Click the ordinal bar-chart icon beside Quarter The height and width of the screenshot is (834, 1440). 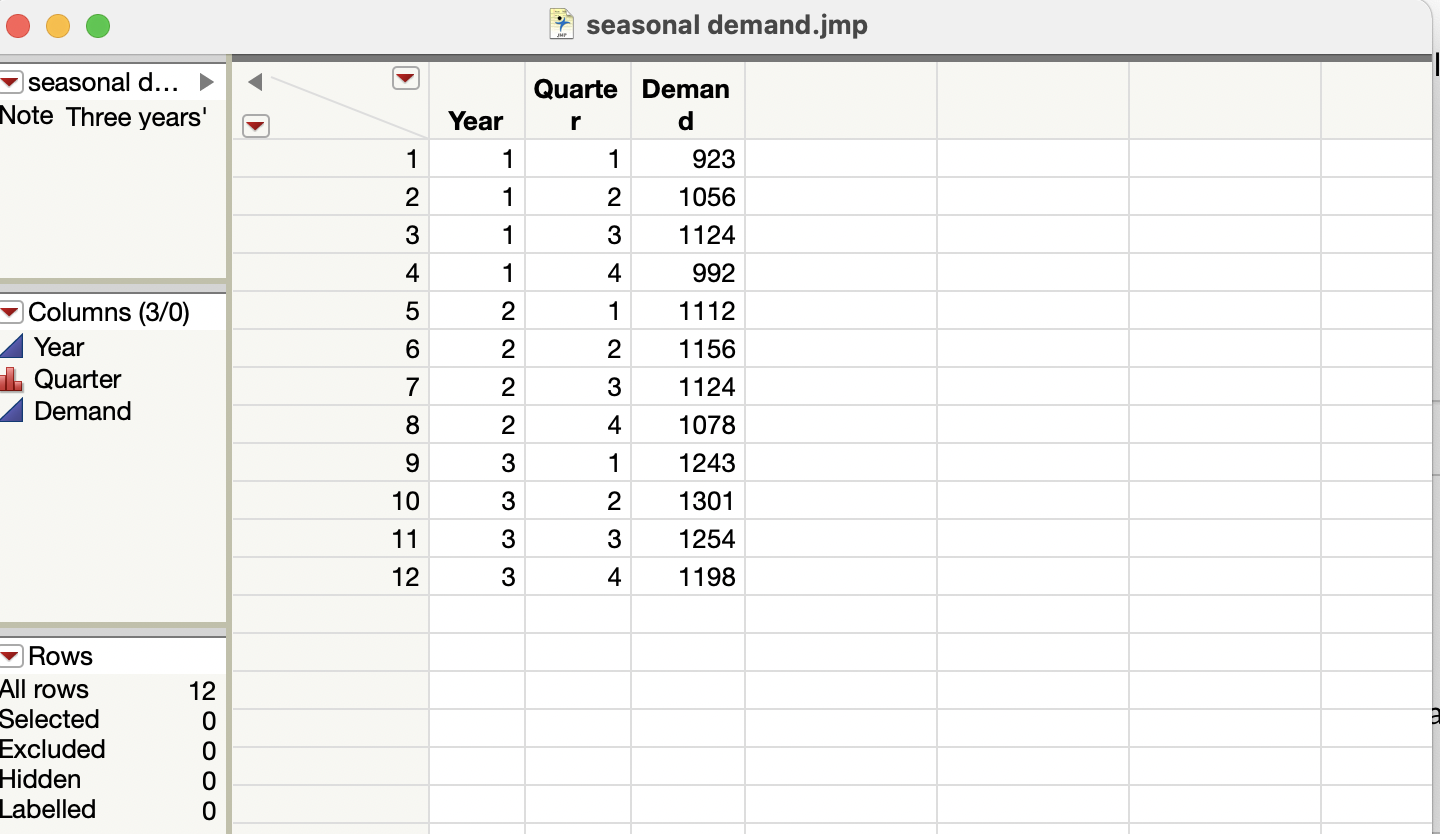click(13, 379)
